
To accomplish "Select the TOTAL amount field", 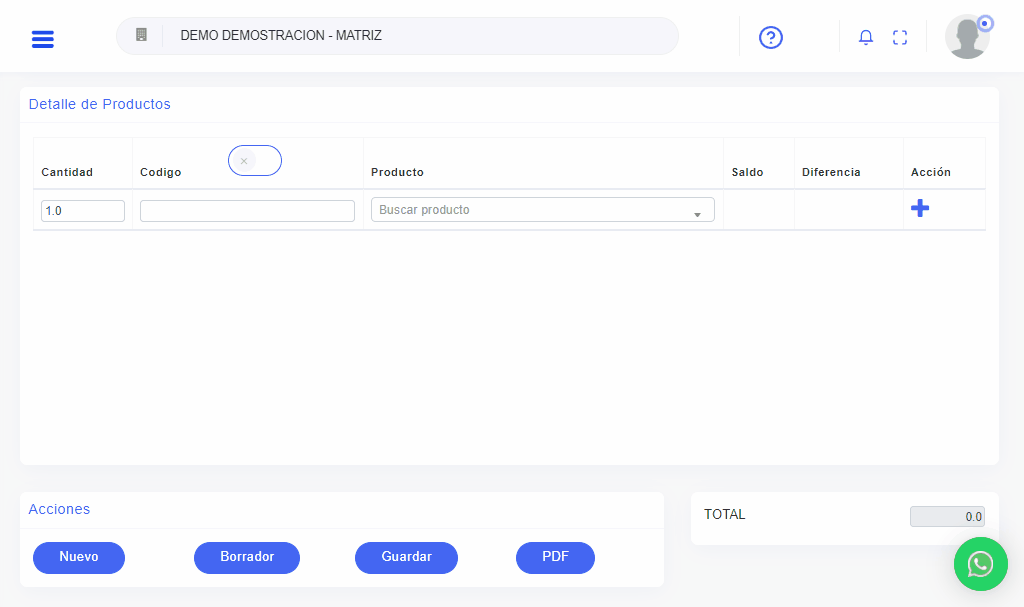I will pos(946,517).
